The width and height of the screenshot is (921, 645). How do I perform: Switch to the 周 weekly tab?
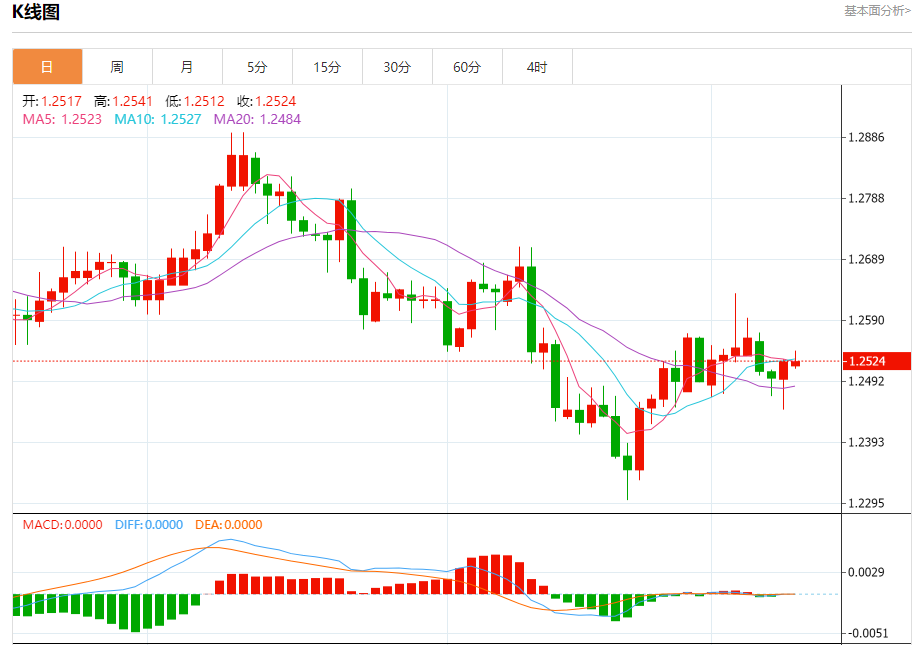(x=117, y=67)
